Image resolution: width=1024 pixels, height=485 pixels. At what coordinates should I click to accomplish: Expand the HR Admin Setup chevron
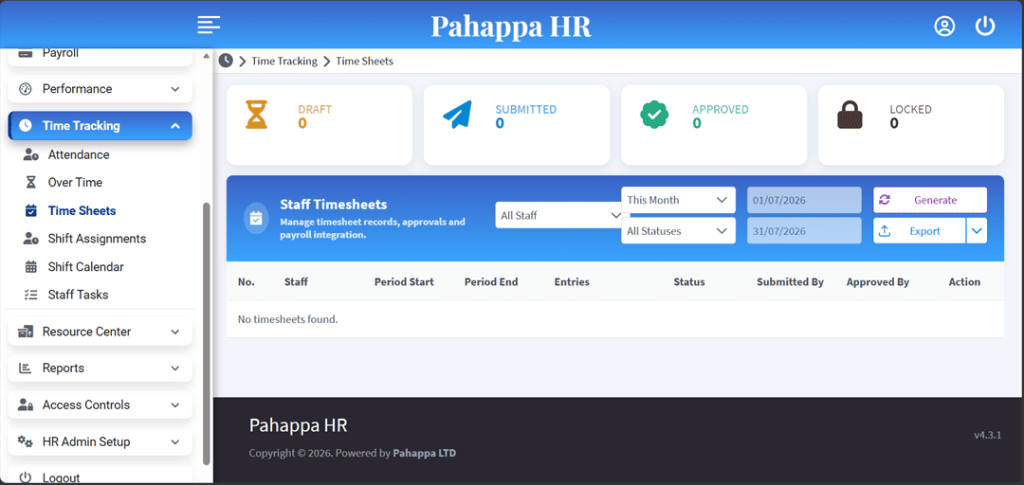175,441
